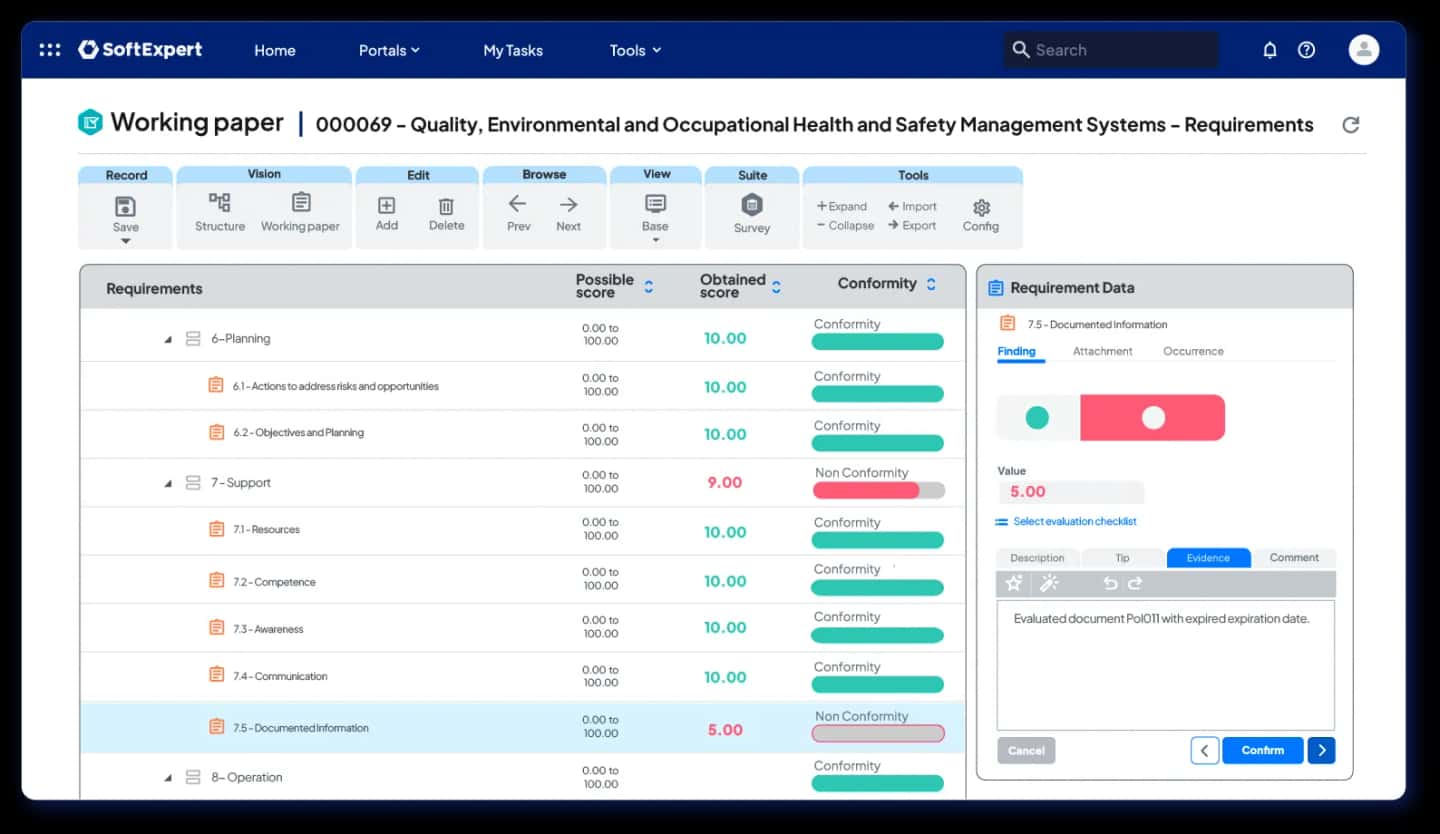Click the Cancel button

click(1026, 750)
